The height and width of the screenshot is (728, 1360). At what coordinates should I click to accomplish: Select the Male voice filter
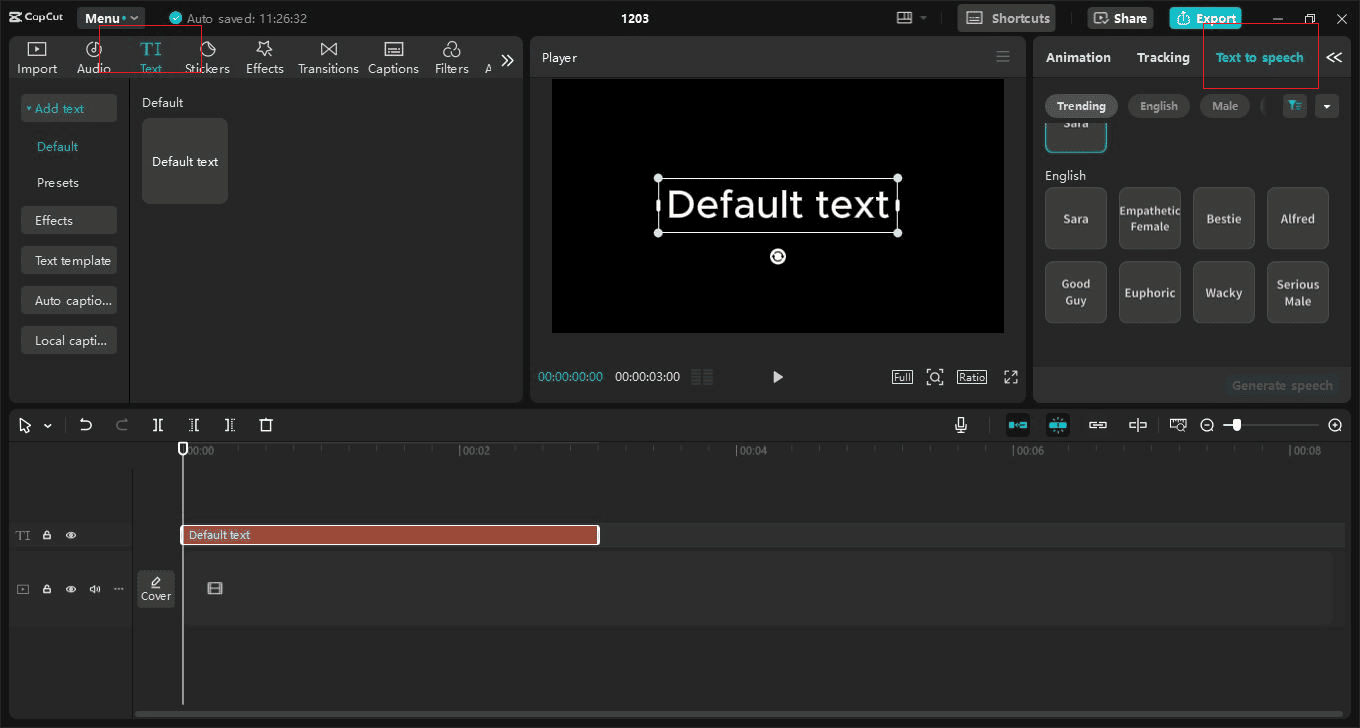(x=1225, y=106)
